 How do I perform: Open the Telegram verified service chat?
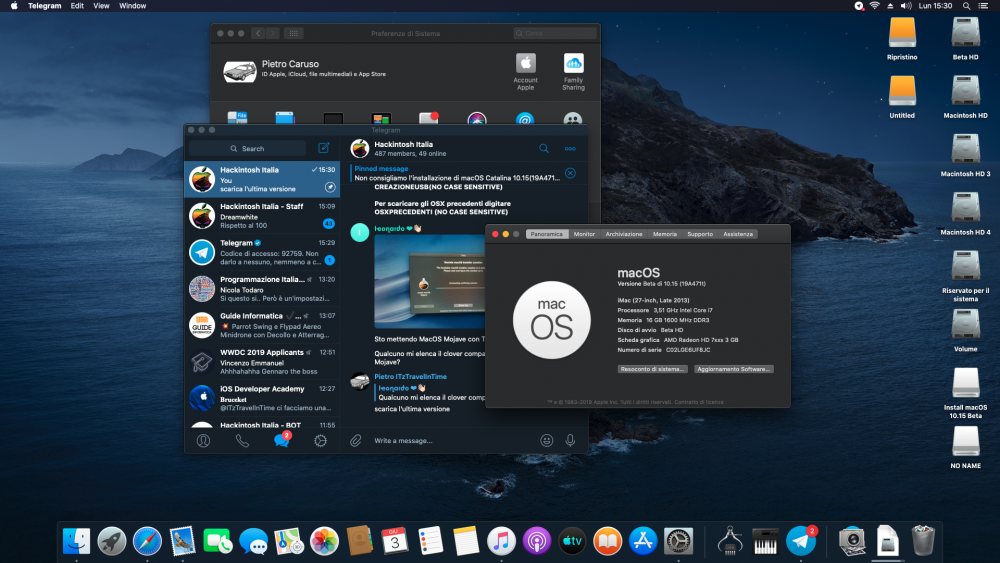click(262, 252)
